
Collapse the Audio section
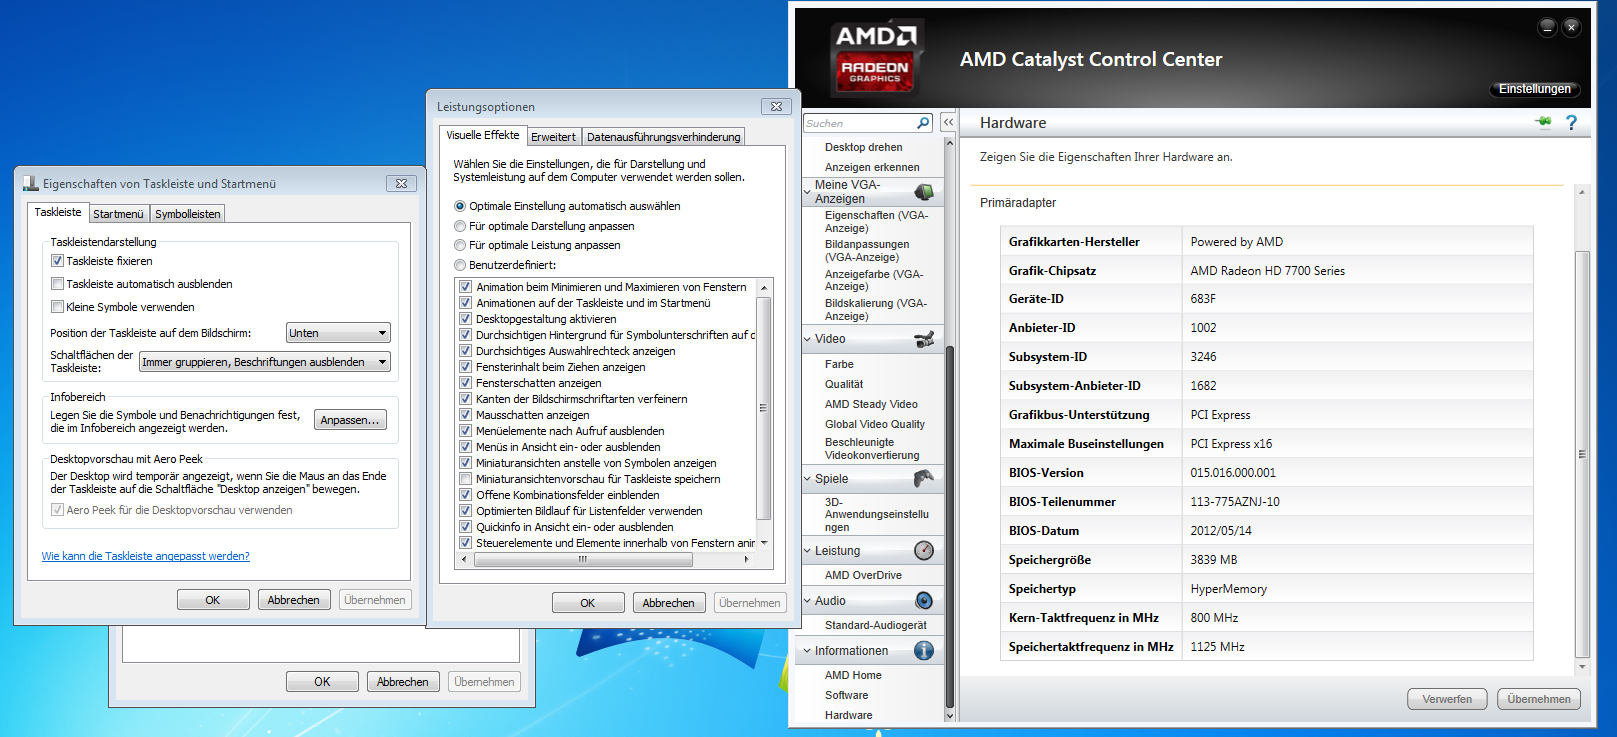pyautogui.click(x=808, y=601)
